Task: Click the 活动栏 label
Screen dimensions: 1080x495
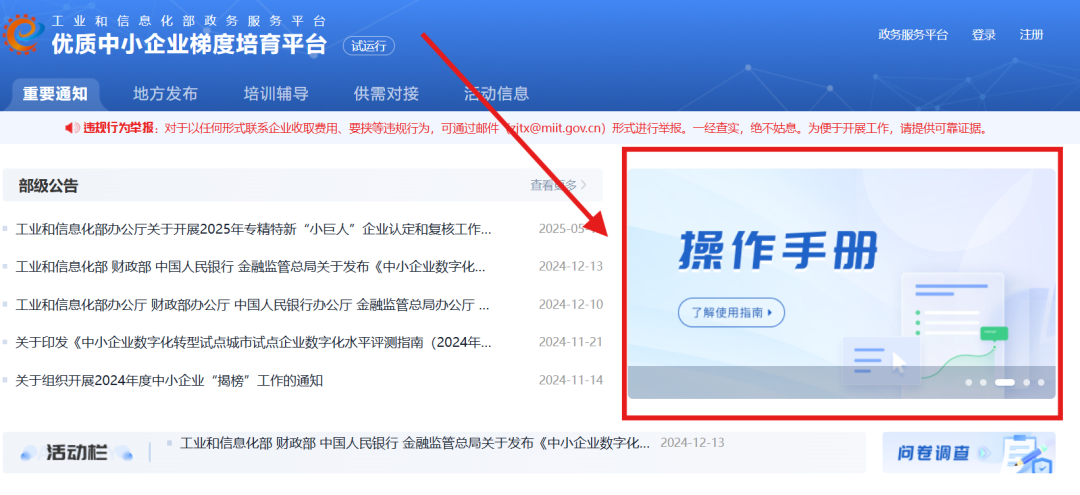Action: 76,452
